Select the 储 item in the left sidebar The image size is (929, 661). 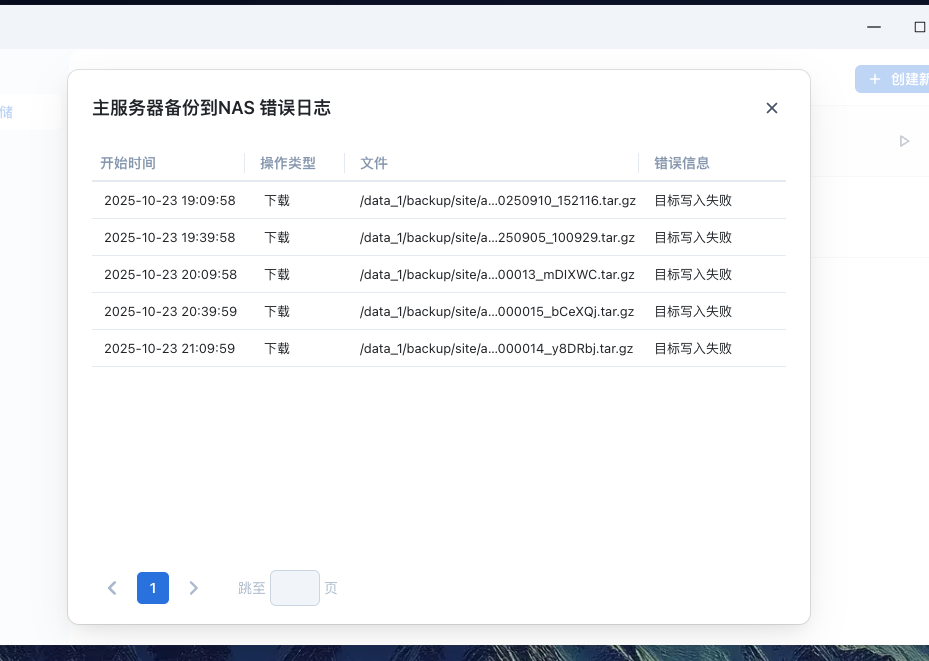coord(7,112)
